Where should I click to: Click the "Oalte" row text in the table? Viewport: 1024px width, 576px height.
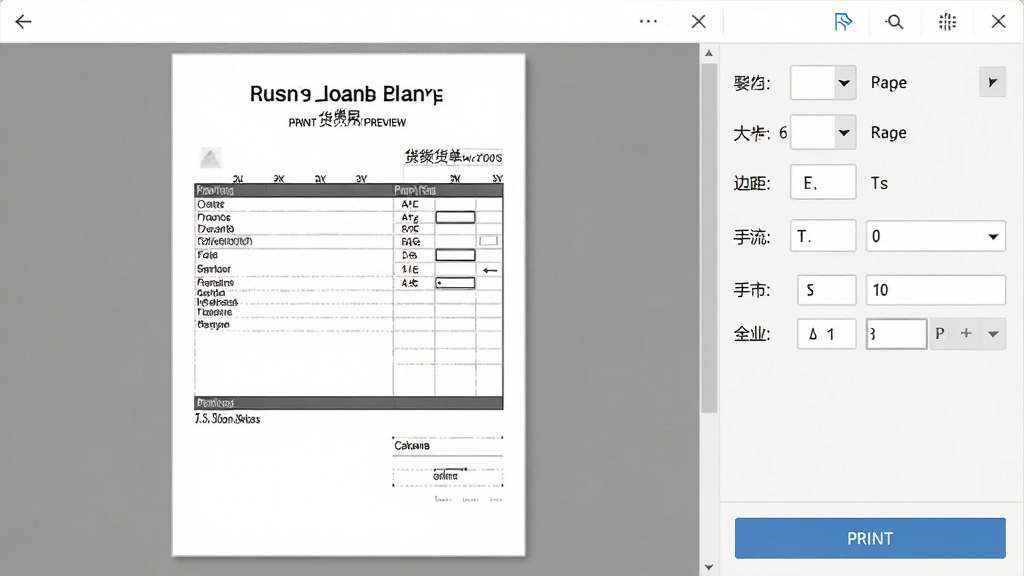210,204
